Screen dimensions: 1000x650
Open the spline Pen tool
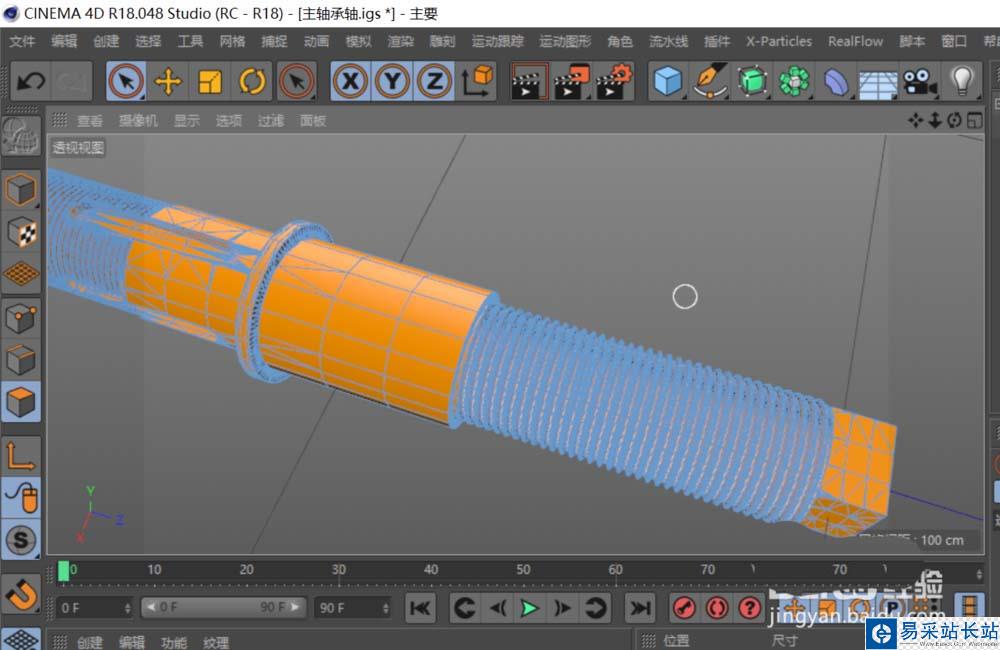[x=710, y=81]
